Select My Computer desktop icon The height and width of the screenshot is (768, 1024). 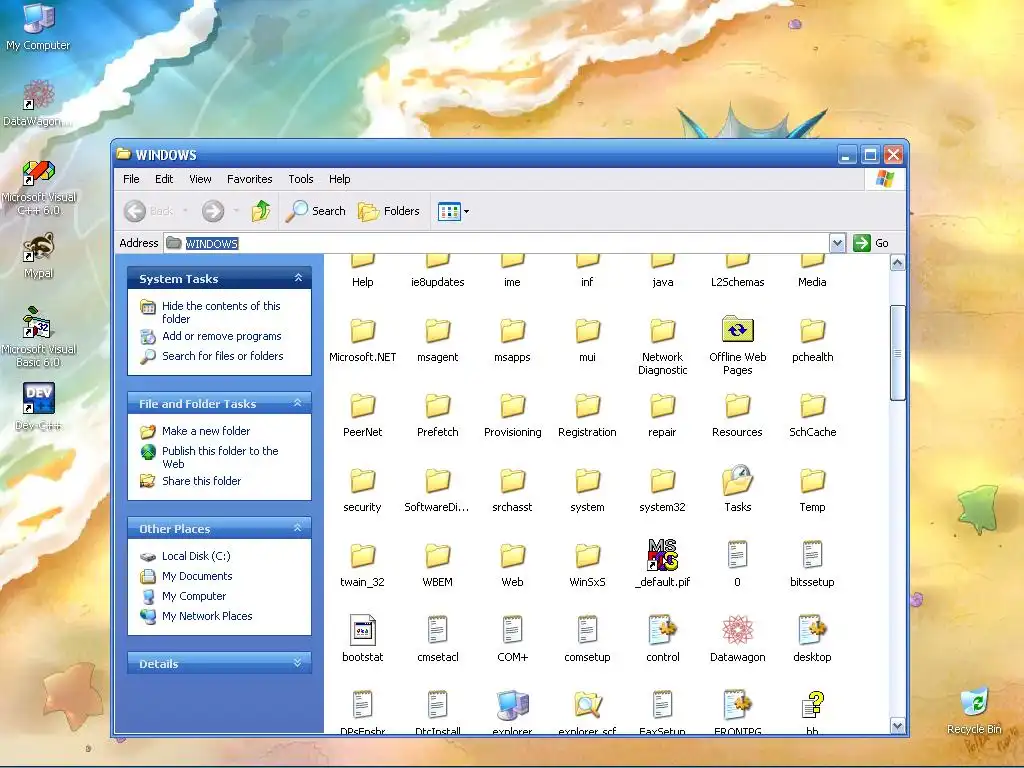pos(38,27)
